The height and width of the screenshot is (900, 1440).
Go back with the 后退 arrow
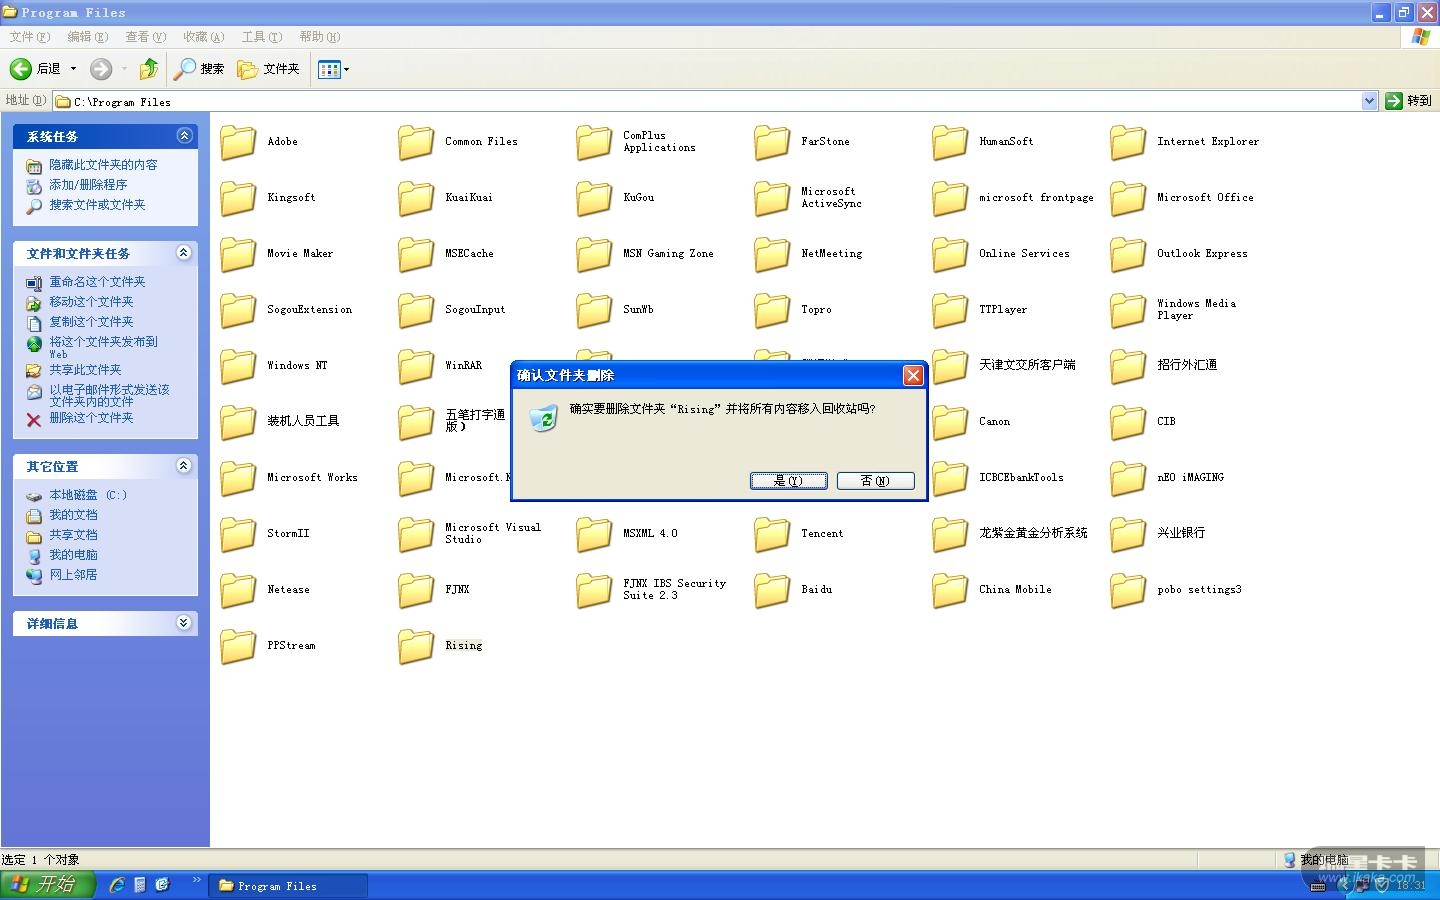[35, 69]
